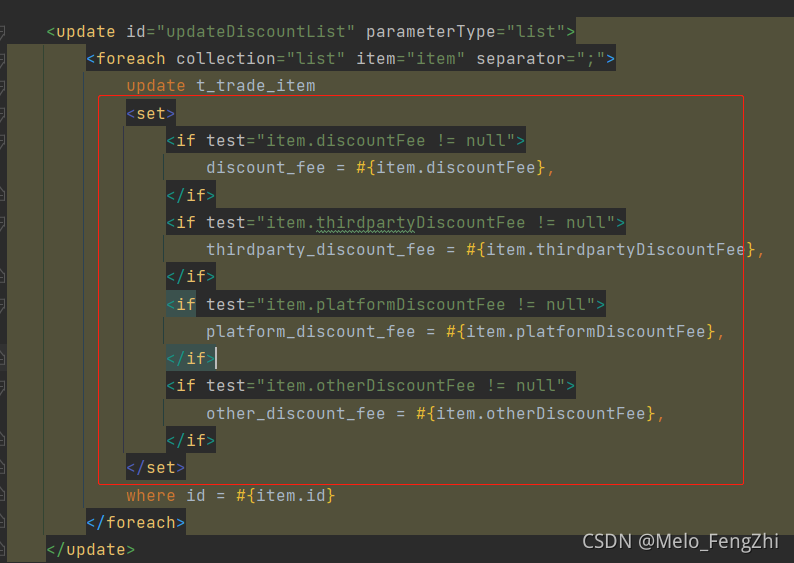794x563 pixels.
Task: Click the test="item.discountFee != null" condition
Action: pyautogui.click(x=361, y=140)
